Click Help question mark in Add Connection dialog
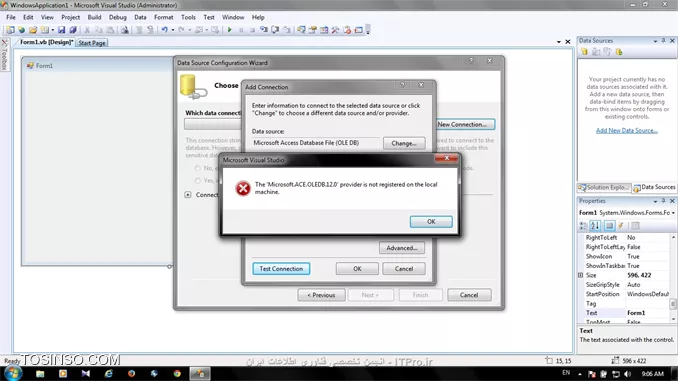The image size is (678, 381). pyautogui.click(x=402, y=85)
